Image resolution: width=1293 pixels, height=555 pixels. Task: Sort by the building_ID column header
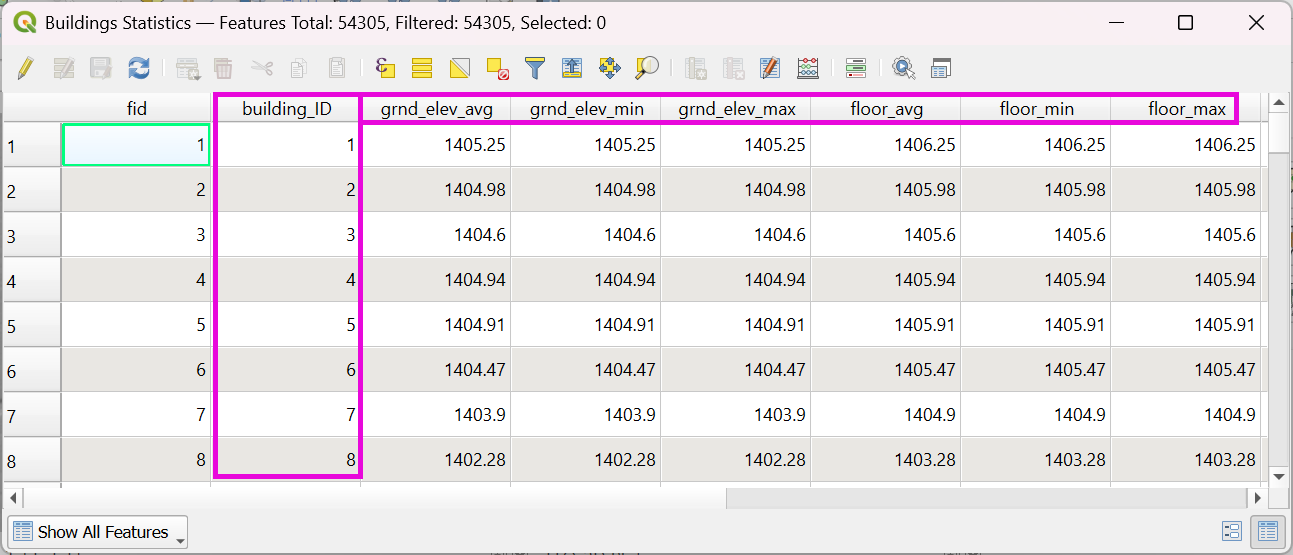click(x=287, y=109)
